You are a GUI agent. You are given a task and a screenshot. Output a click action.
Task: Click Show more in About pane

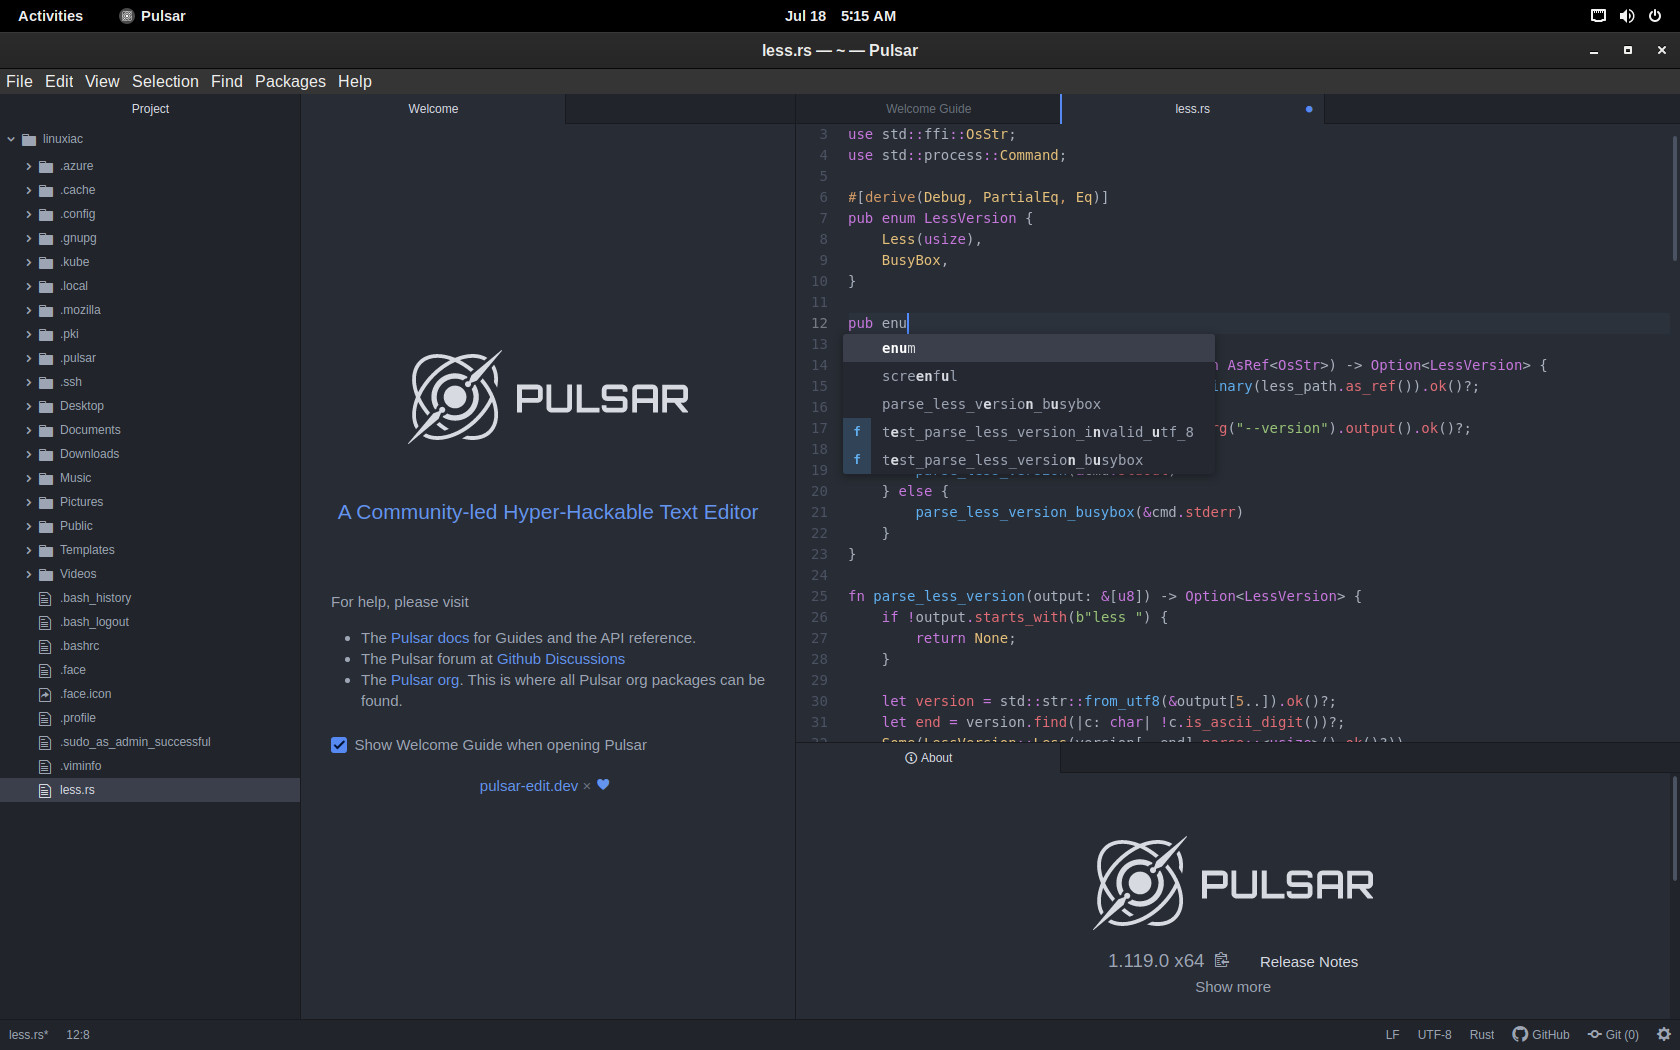point(1233,987)
